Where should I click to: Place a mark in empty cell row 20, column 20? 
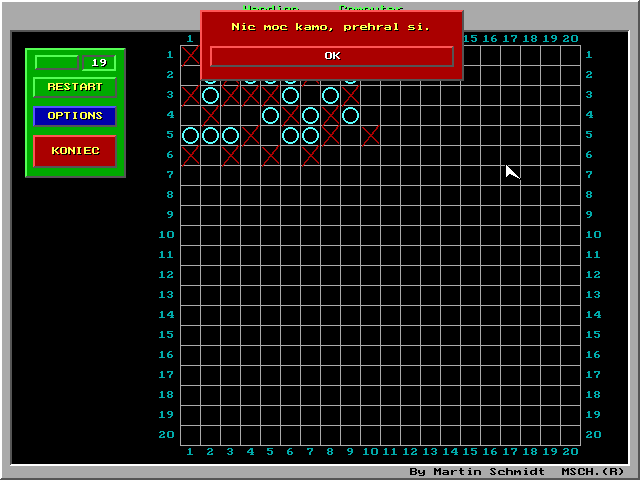pos(570,436)
